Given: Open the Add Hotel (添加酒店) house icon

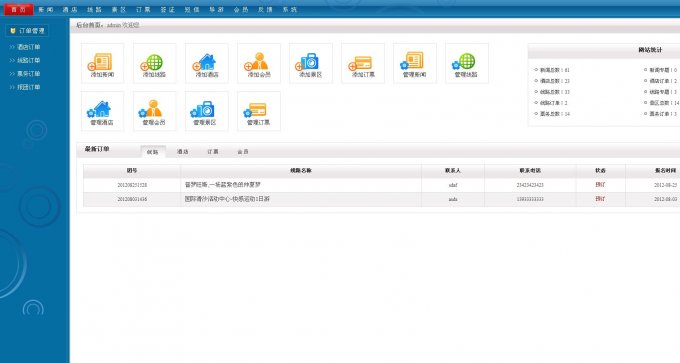Looking at the screenshot, I should 206,63.
